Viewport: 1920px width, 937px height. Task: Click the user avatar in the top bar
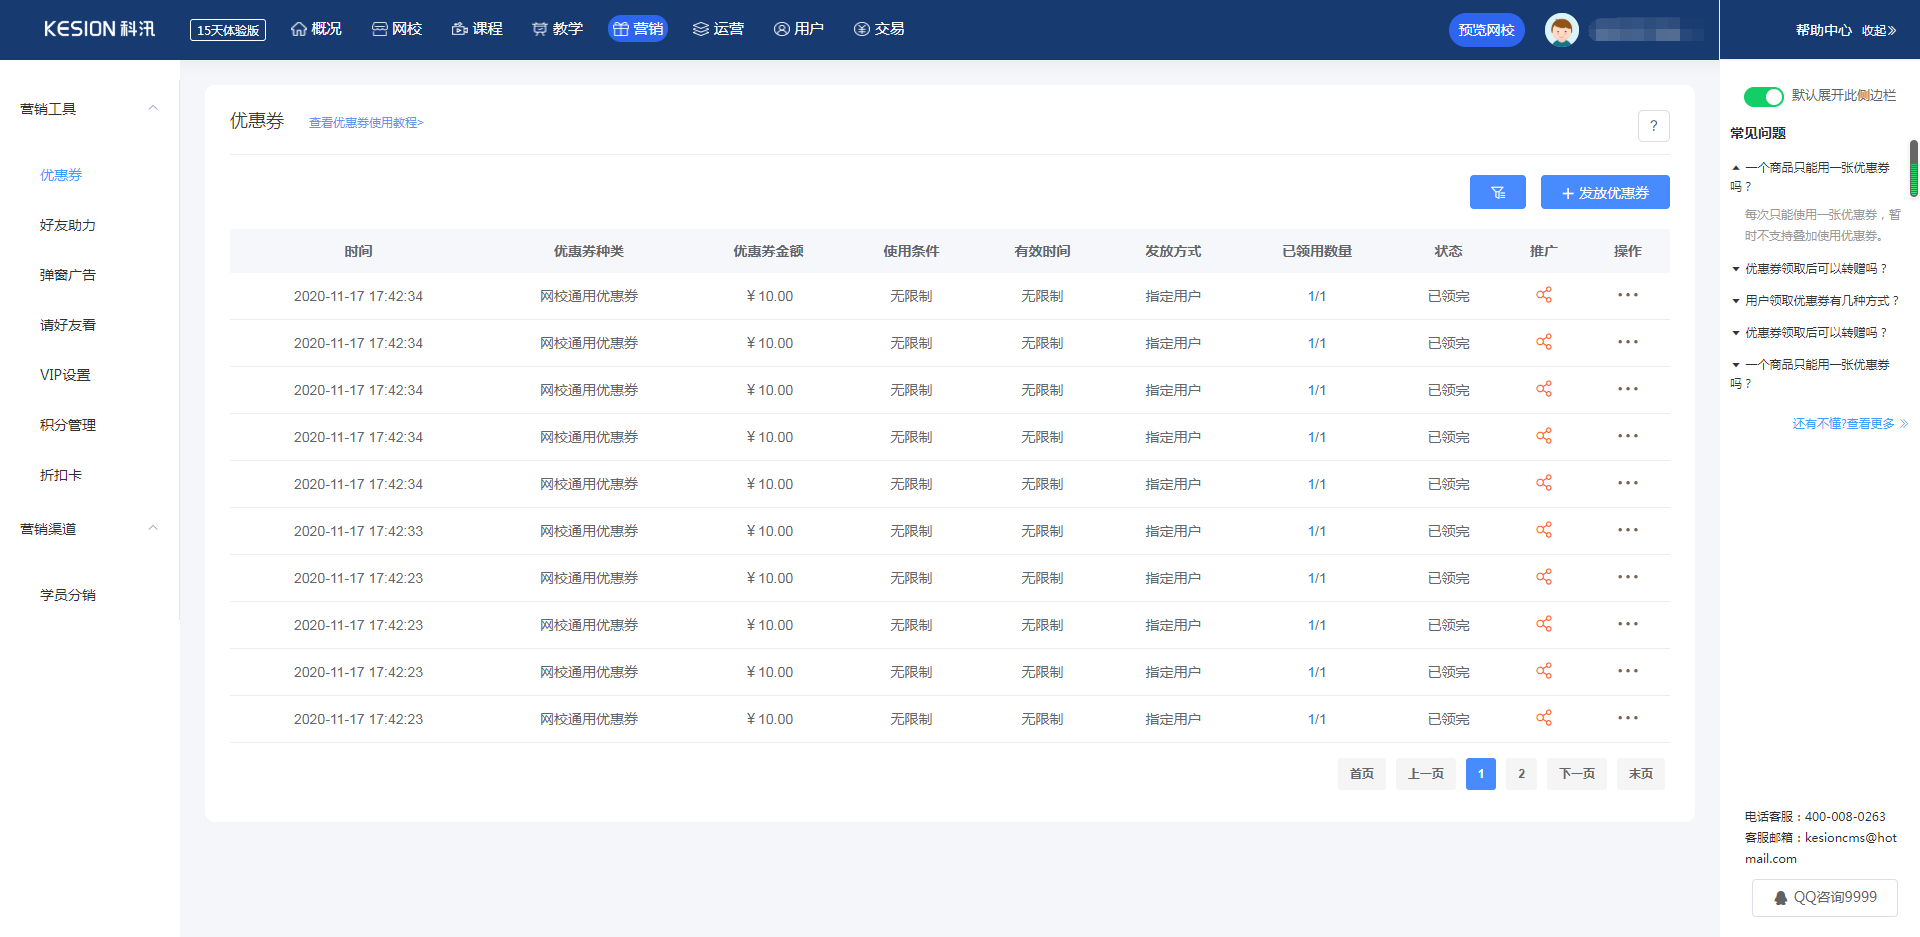(x=1561, y=30)
